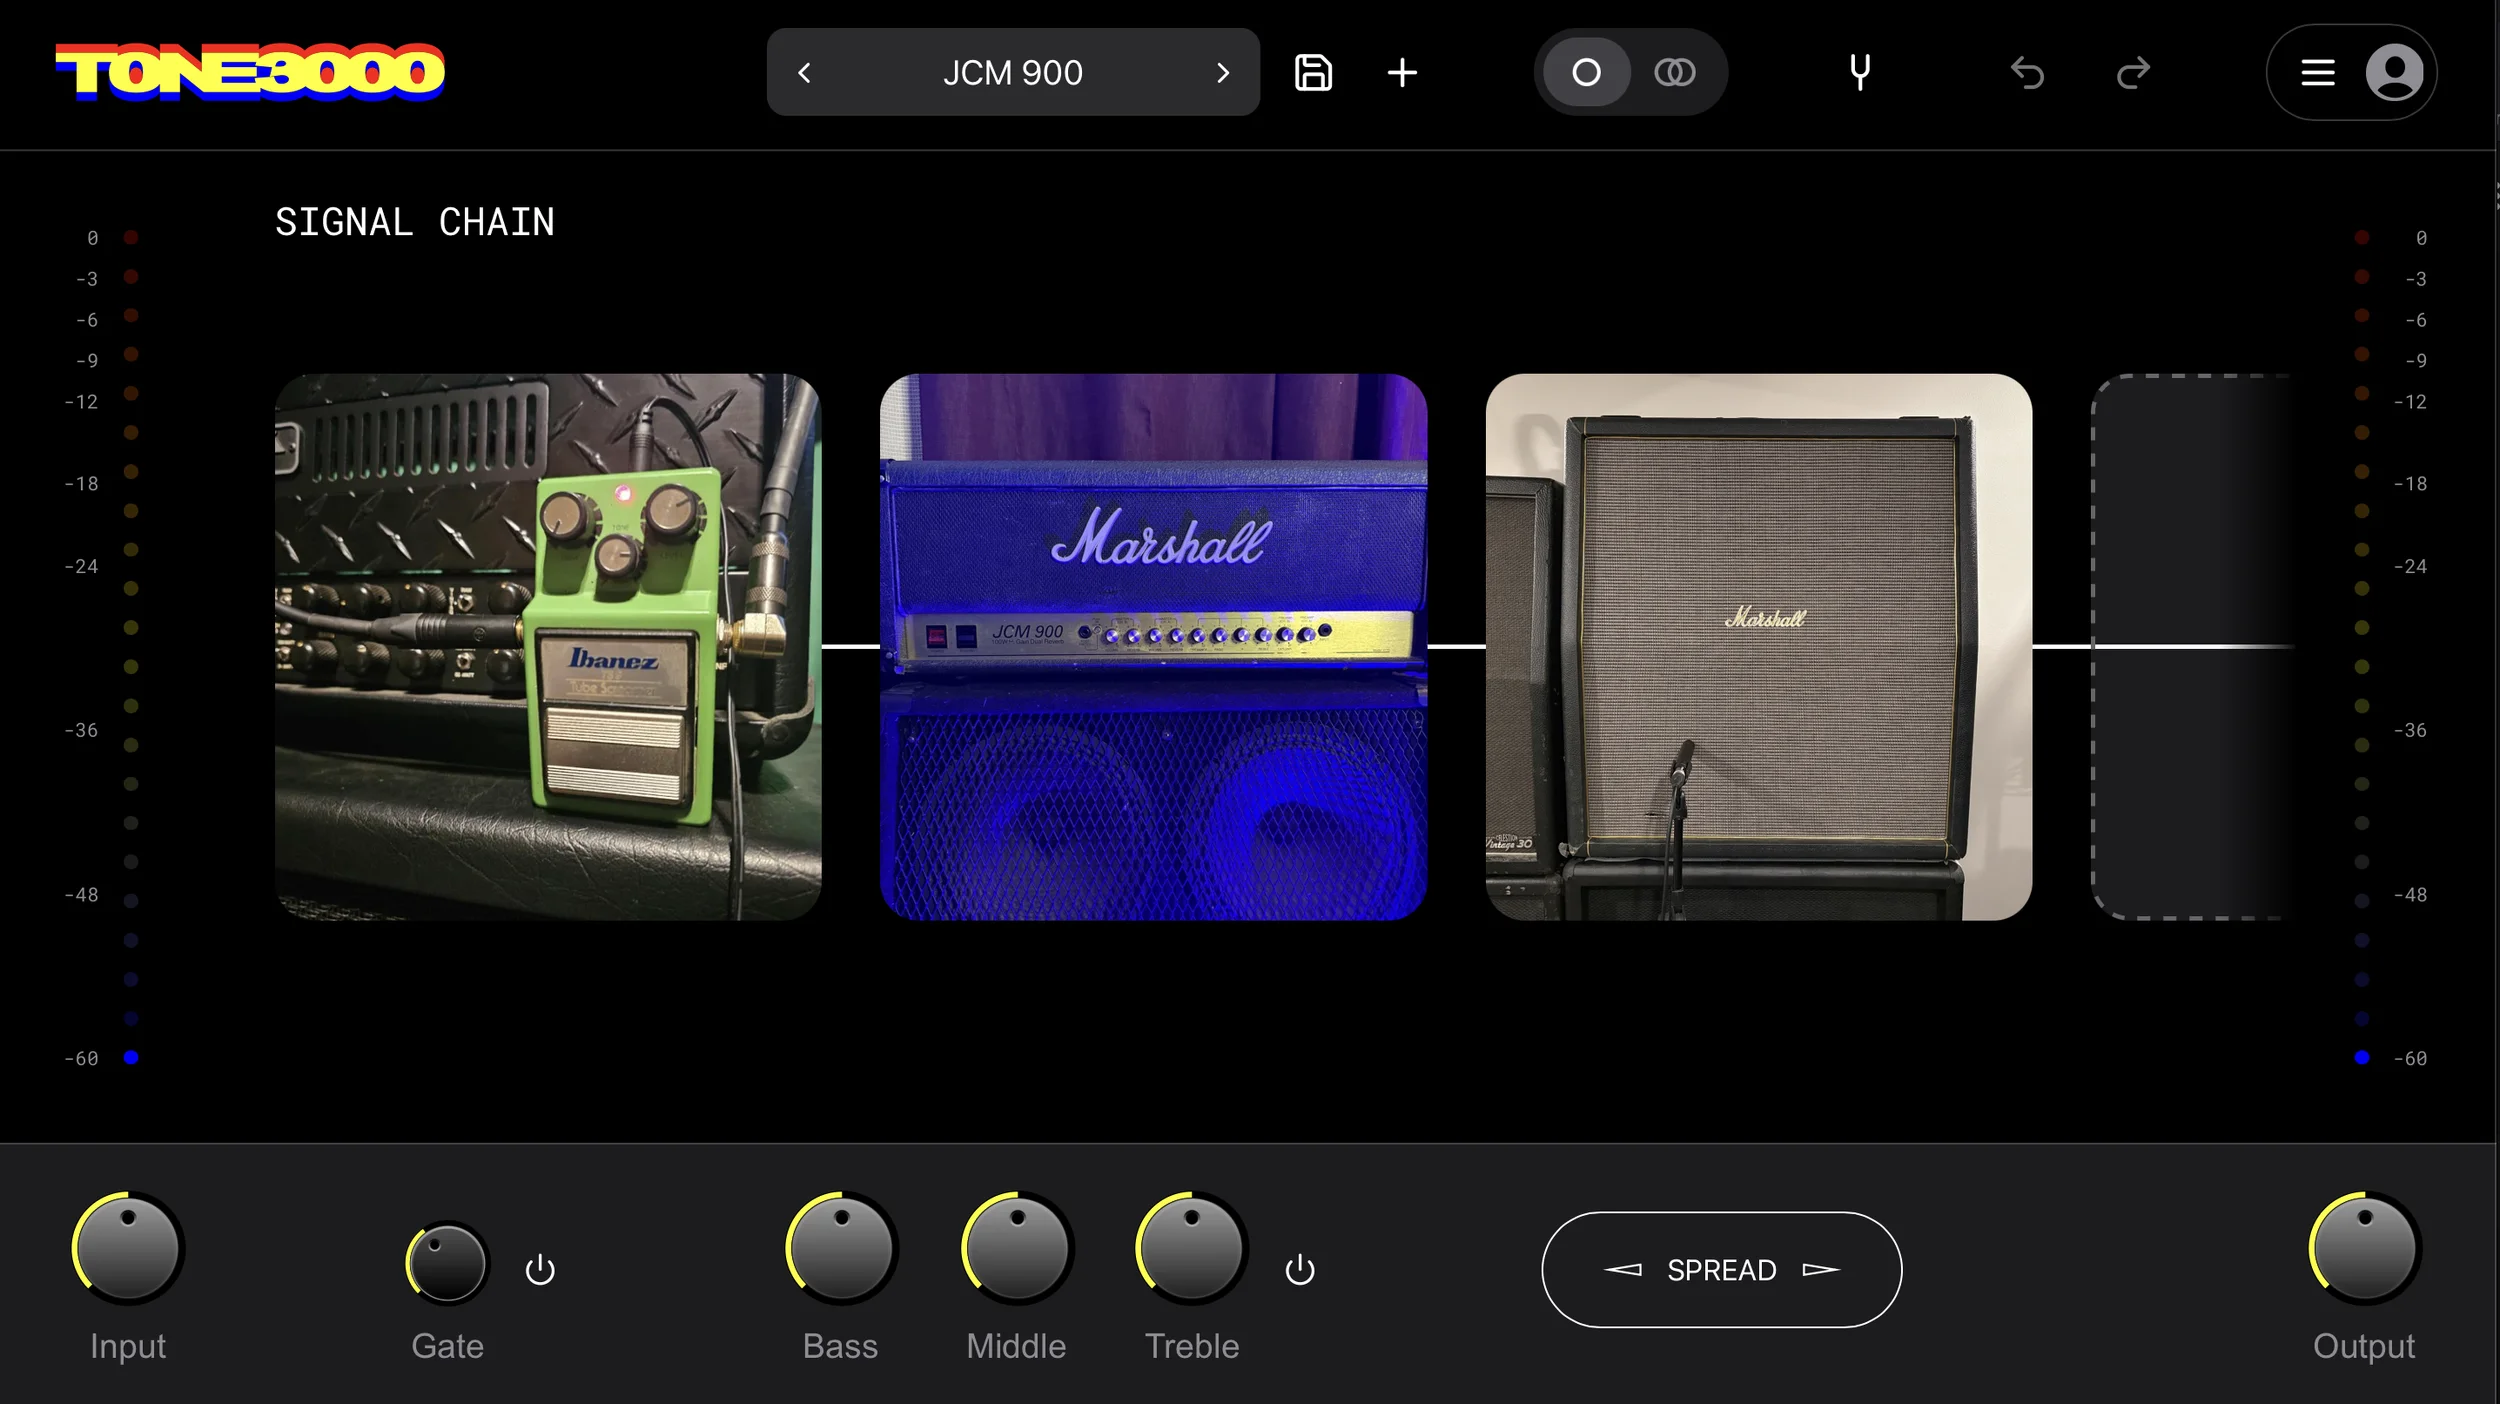Image resolution: width=2500 pixels, height=1404 pixels.
Task: Click the Bass knob
Action: [841, 1248]
